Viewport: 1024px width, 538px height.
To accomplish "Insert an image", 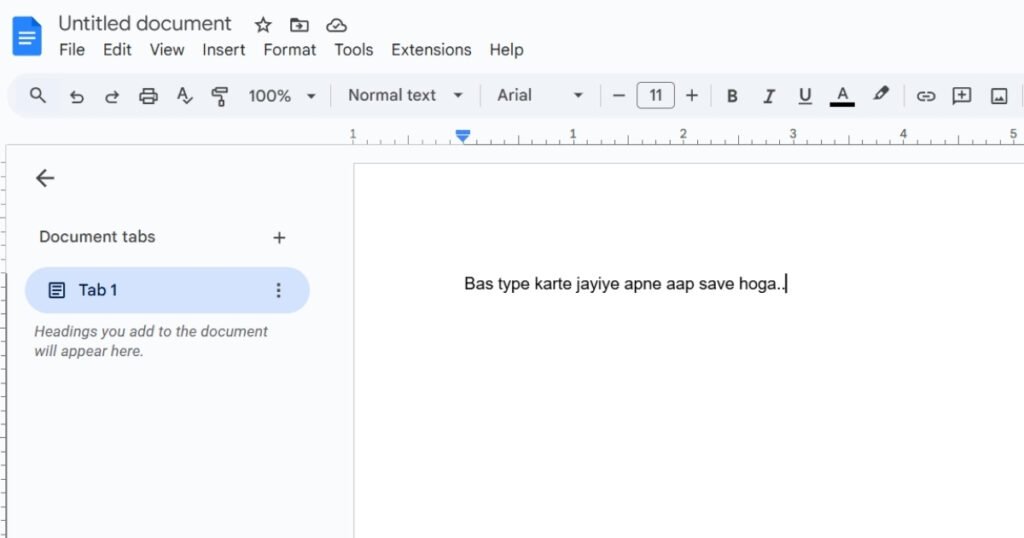I will point(999,96).
